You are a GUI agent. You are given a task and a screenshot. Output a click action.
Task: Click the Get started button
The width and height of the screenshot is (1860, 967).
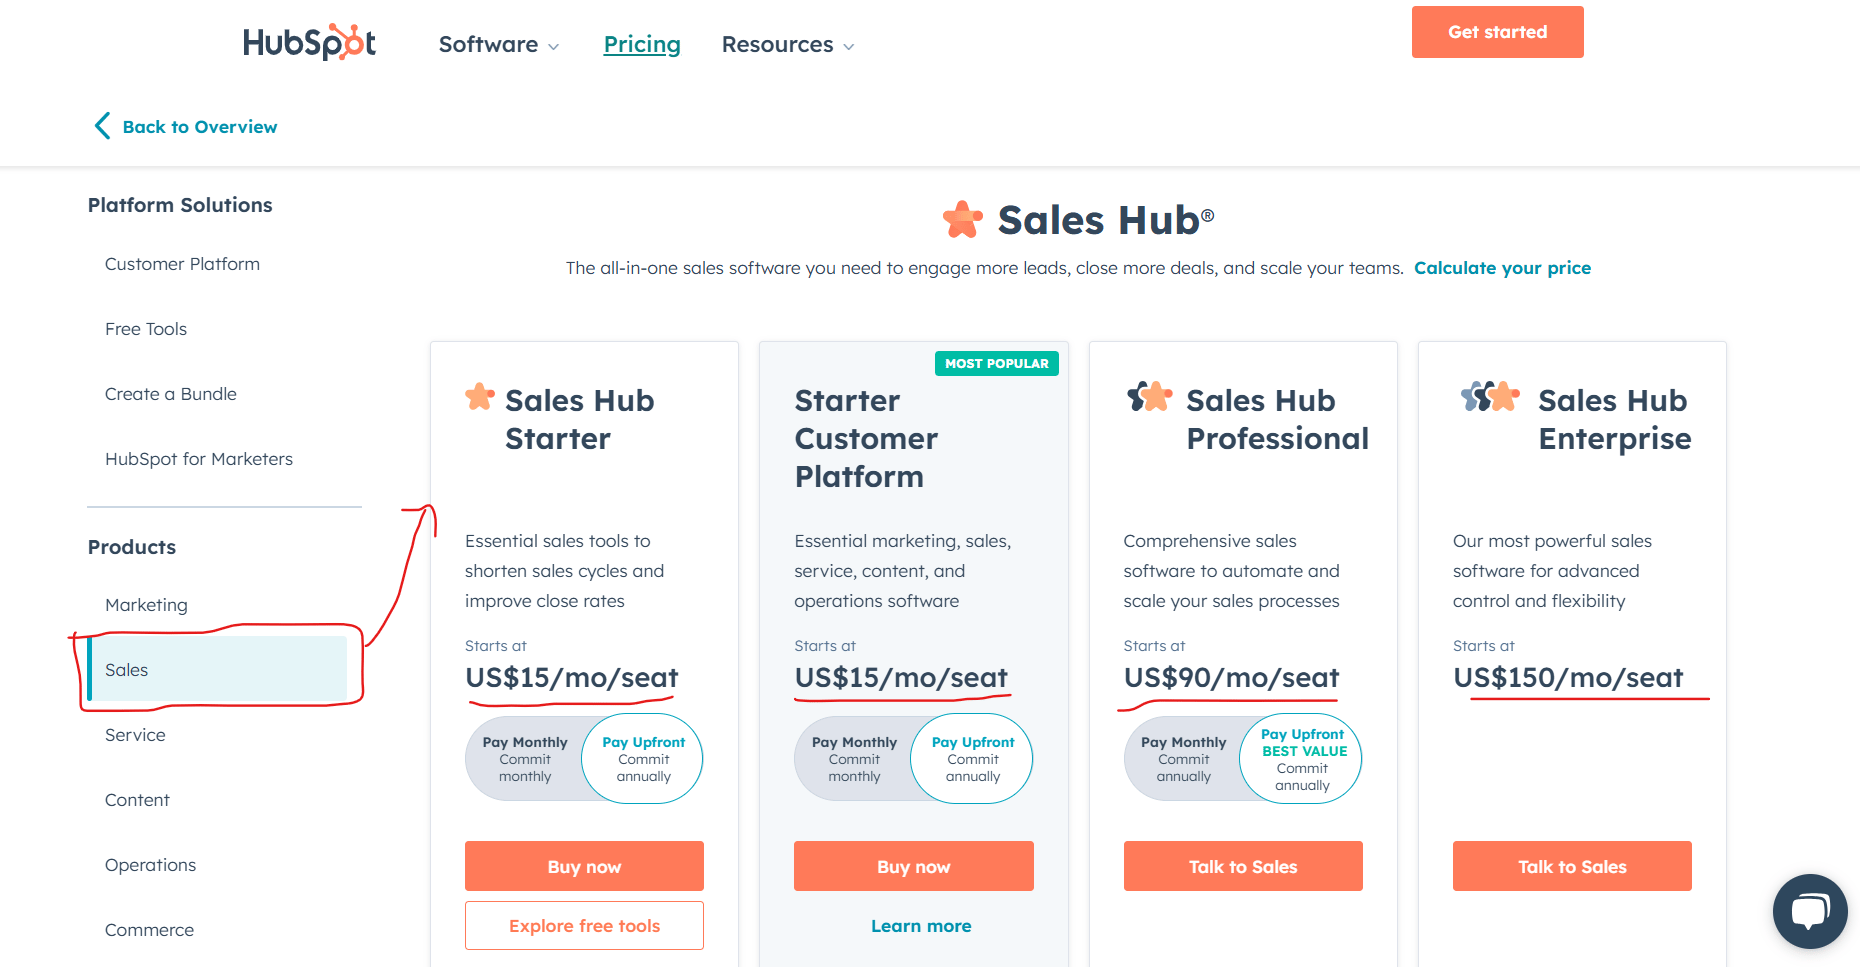[1497, 32]
